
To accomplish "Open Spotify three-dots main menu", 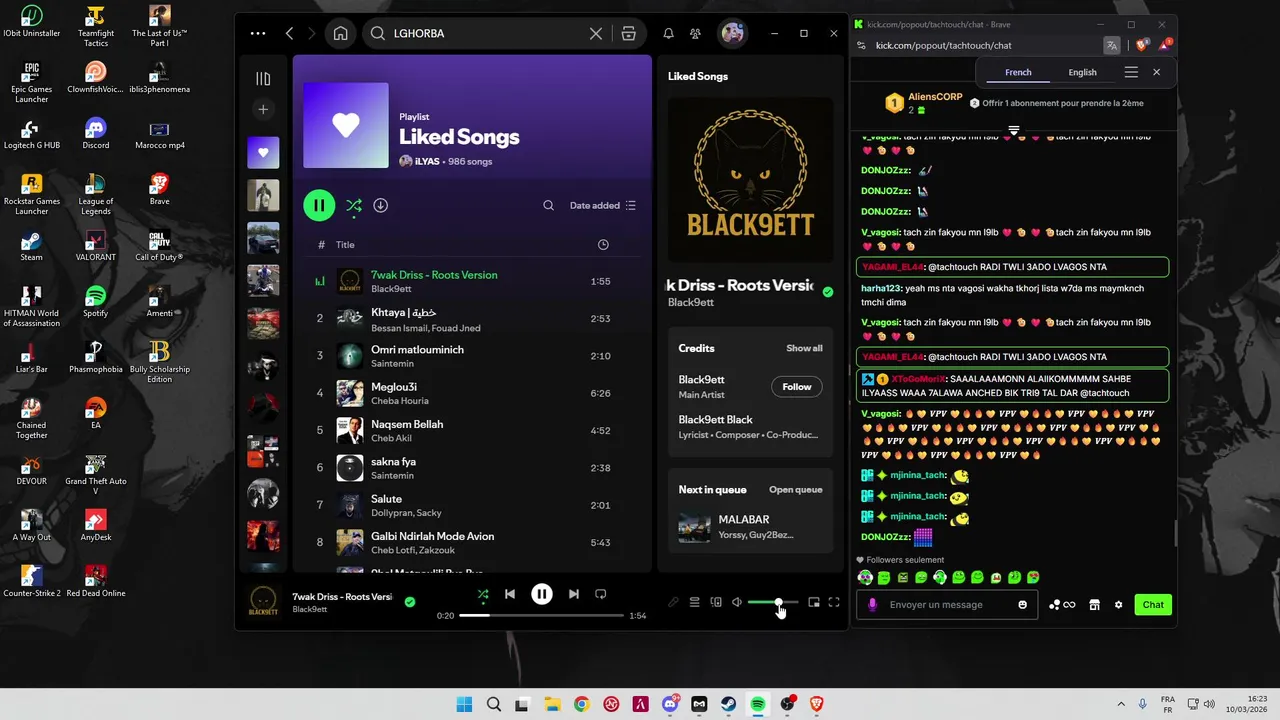I will click(258, 33).
